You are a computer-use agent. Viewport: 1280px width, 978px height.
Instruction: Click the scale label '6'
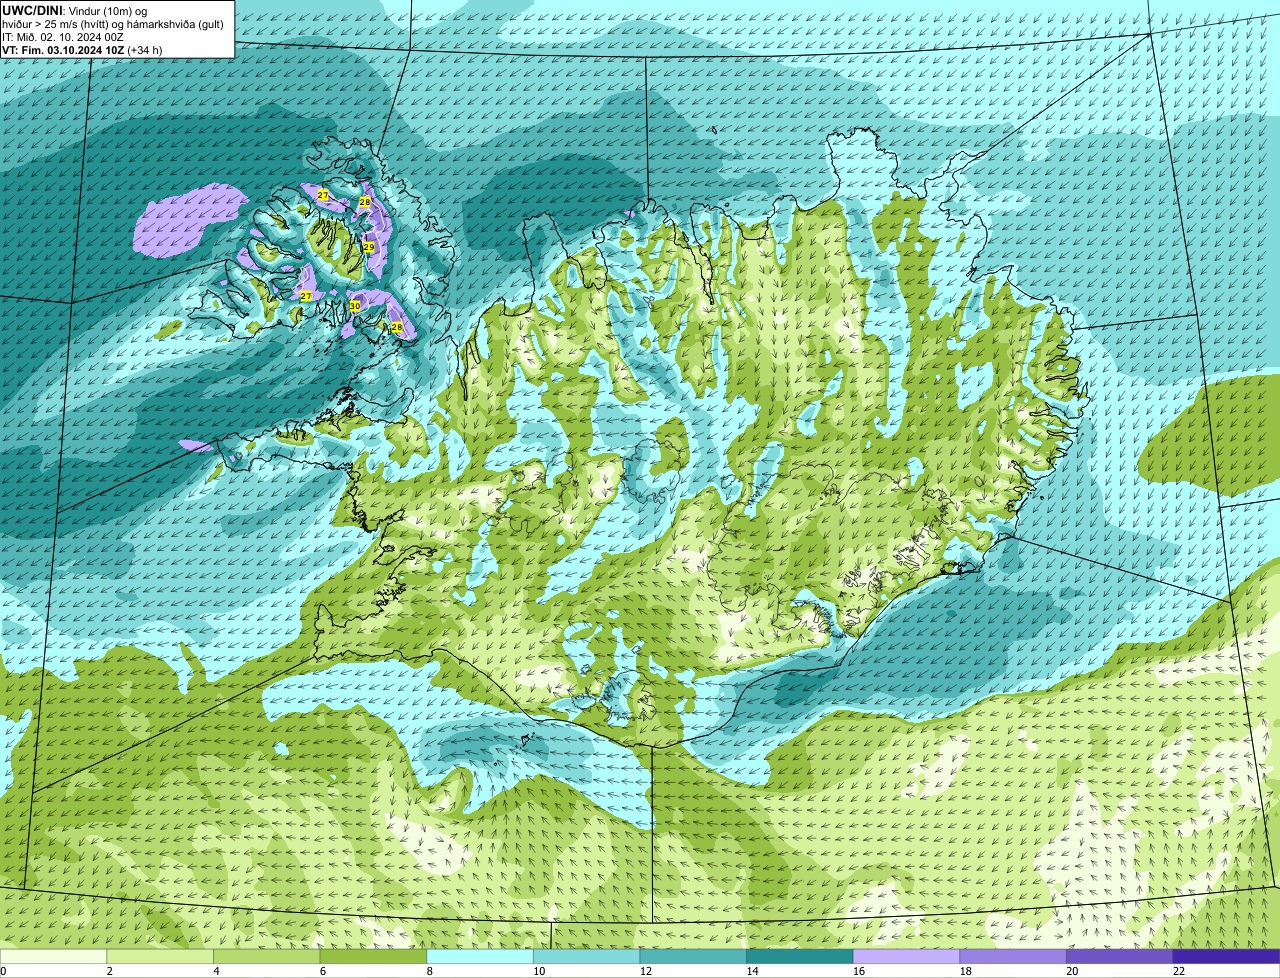322,971
